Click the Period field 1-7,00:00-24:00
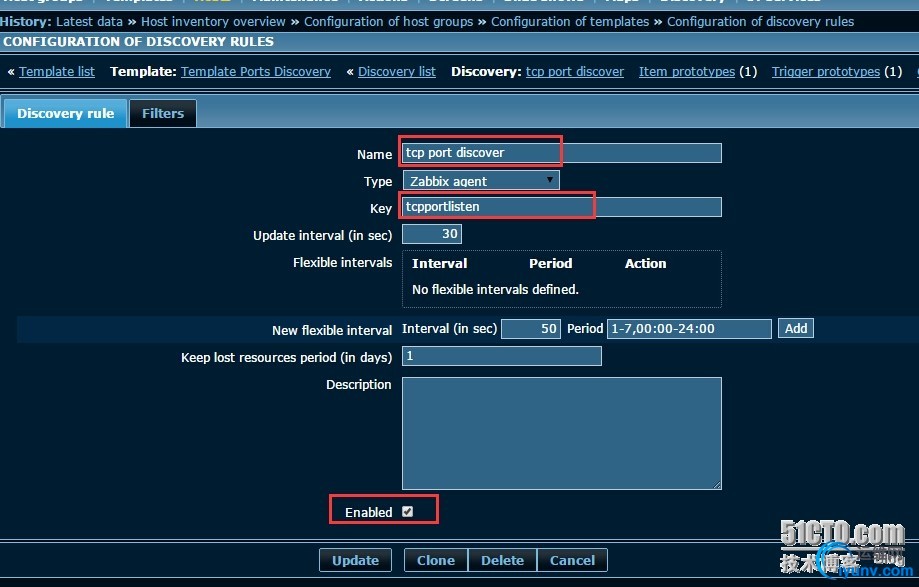 pyautogui.click(x=689, y=329)
